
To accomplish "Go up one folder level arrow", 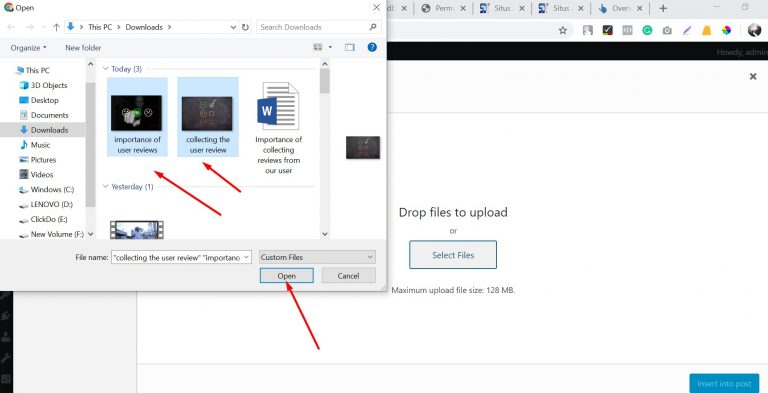I will [x=56, y=27].
